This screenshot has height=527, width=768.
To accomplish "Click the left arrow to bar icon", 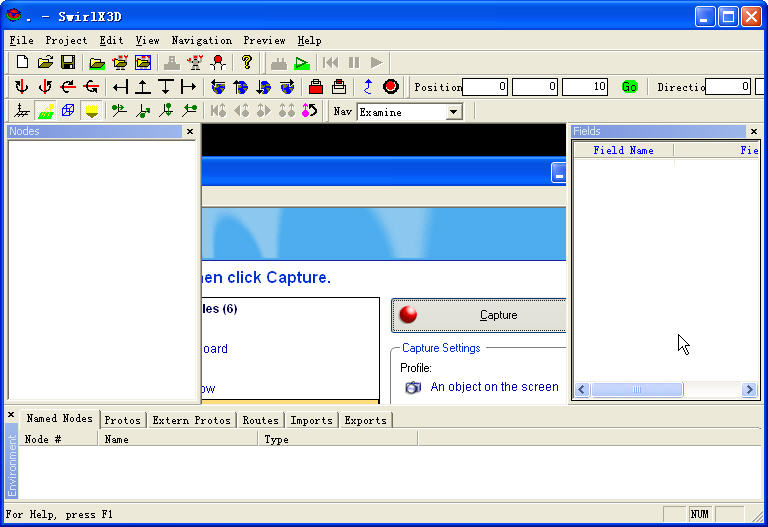I will (120, 87).
